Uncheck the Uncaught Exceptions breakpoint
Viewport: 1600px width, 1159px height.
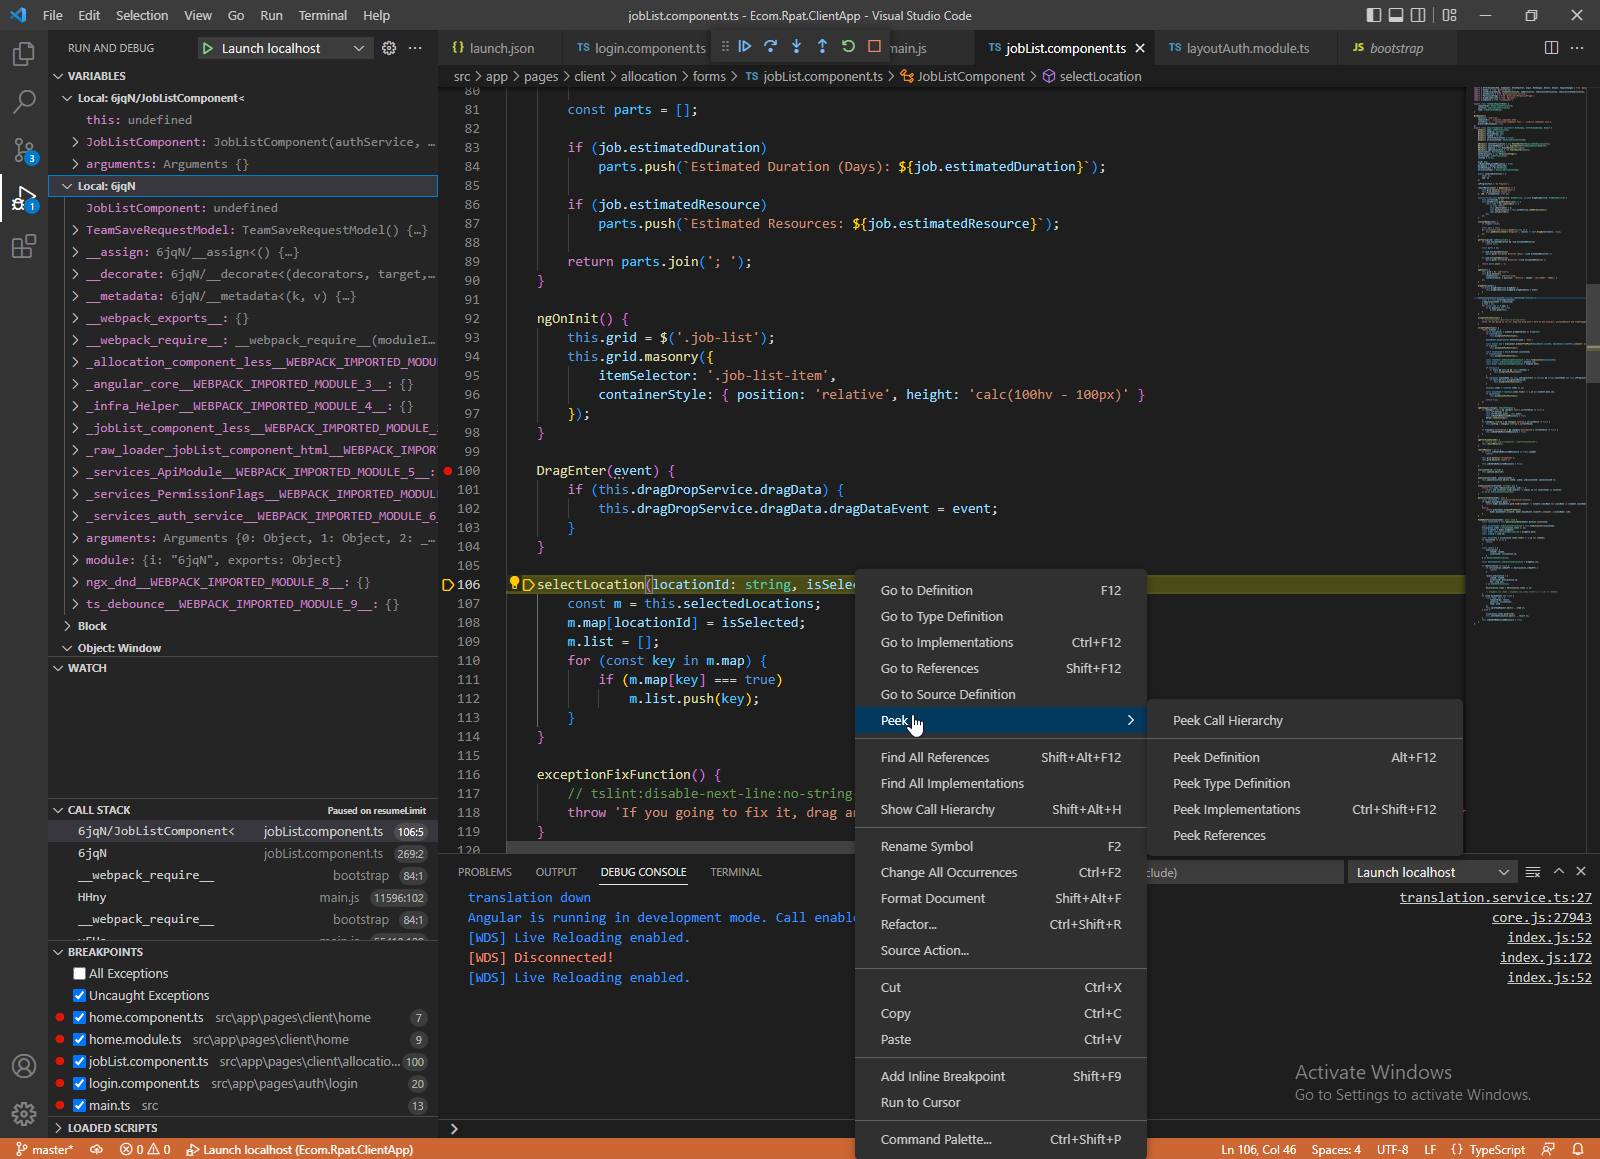tap(80, 996)
